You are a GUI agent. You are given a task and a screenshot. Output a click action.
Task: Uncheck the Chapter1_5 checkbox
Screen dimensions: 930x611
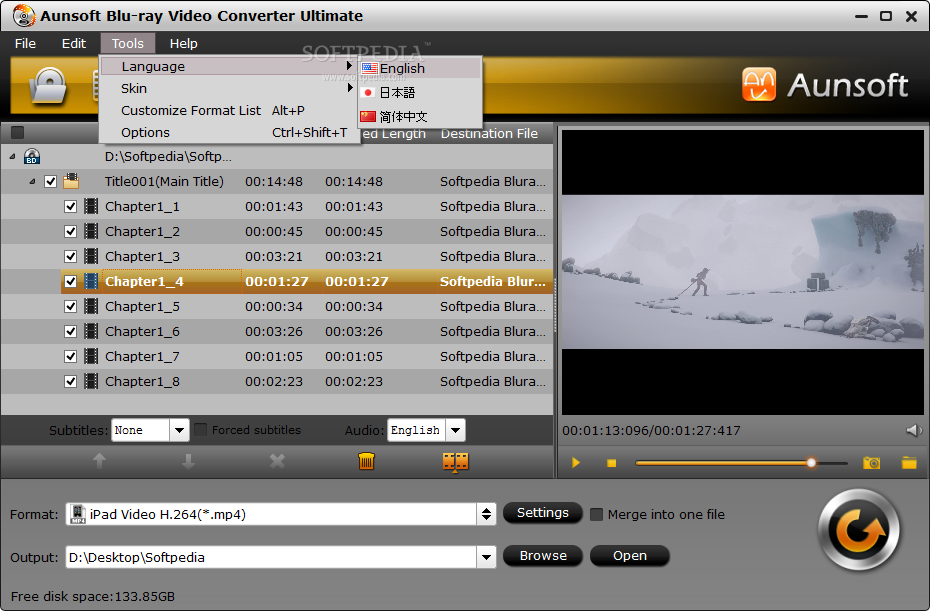click(71, 306)
